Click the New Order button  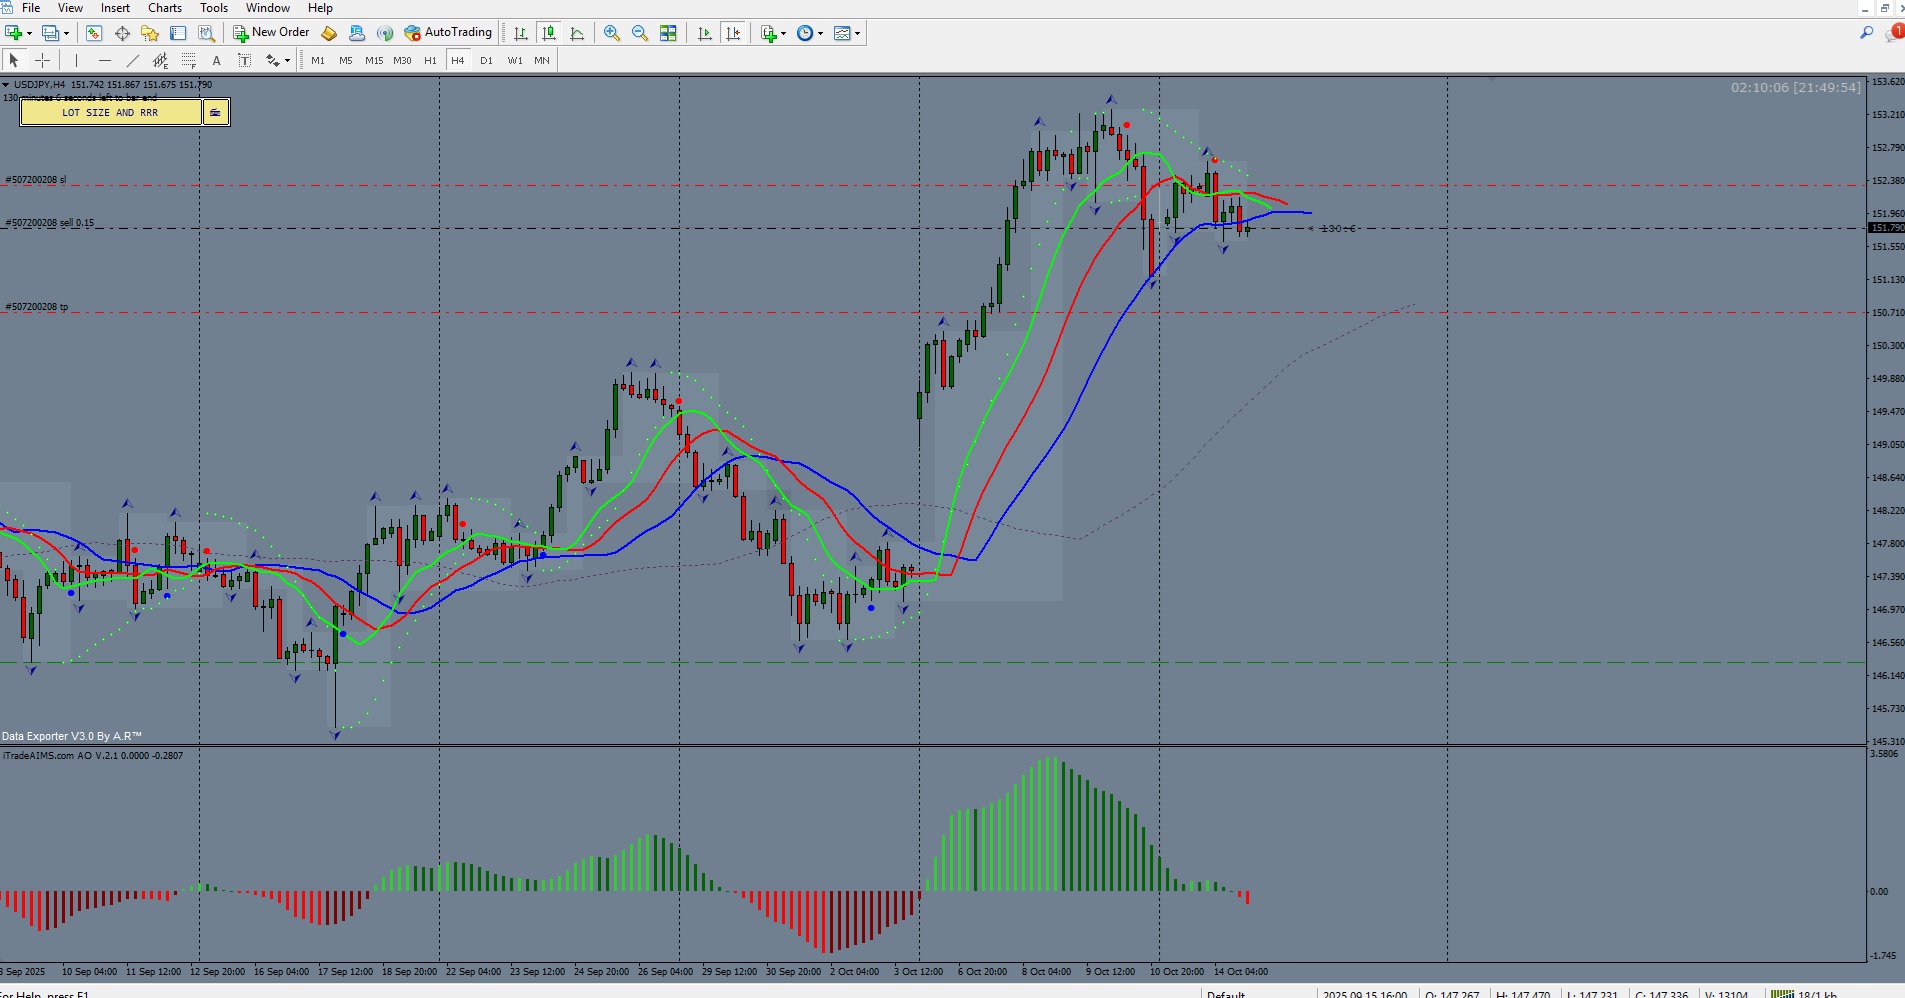tap(271, 33)
